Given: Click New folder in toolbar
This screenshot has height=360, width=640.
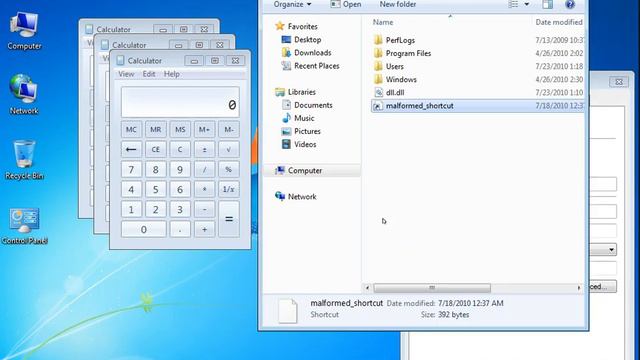Looking at the screenshot, I should click(398, 4).
